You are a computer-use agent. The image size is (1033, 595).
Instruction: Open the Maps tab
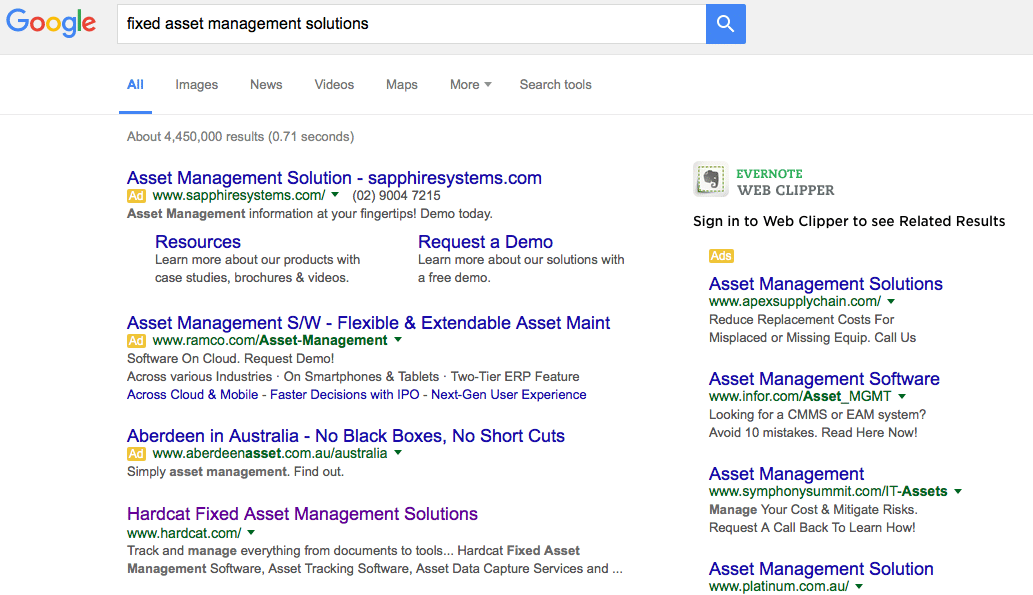(402, 84)
